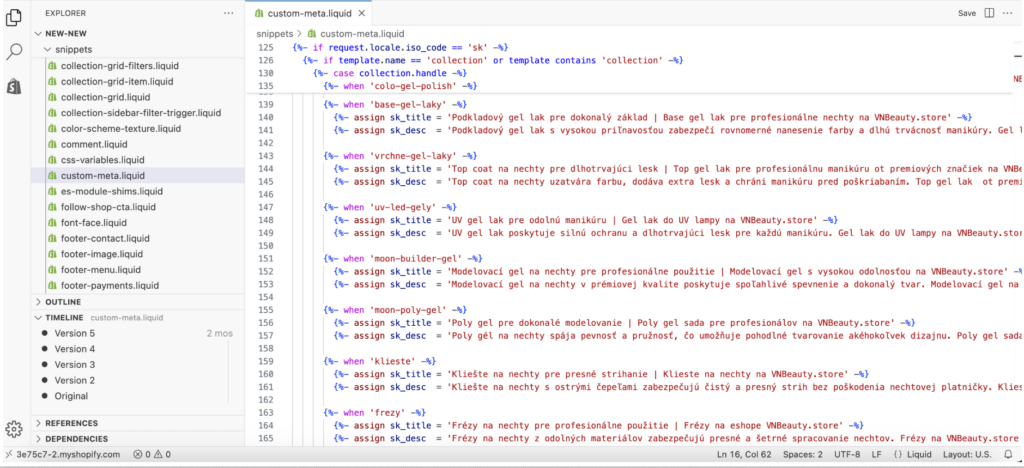Open the Shopify bag icon panel

(x=15, y=87)
